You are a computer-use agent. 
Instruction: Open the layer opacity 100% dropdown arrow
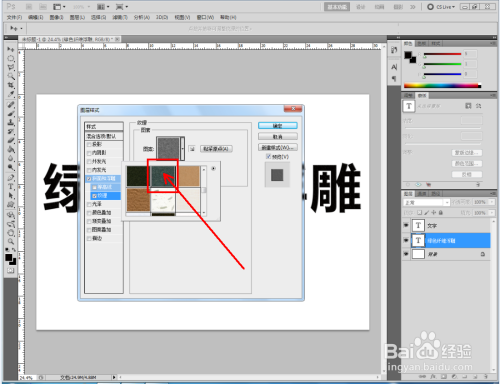point(492,202)
